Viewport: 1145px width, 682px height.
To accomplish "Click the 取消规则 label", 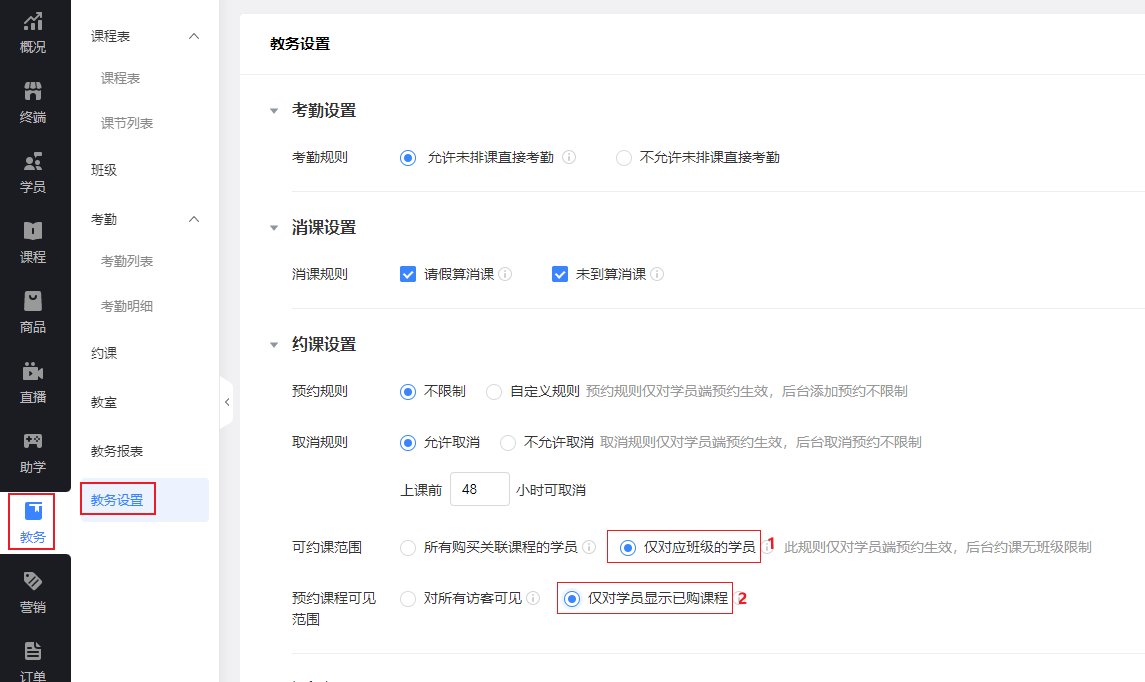I will point(320,442).
